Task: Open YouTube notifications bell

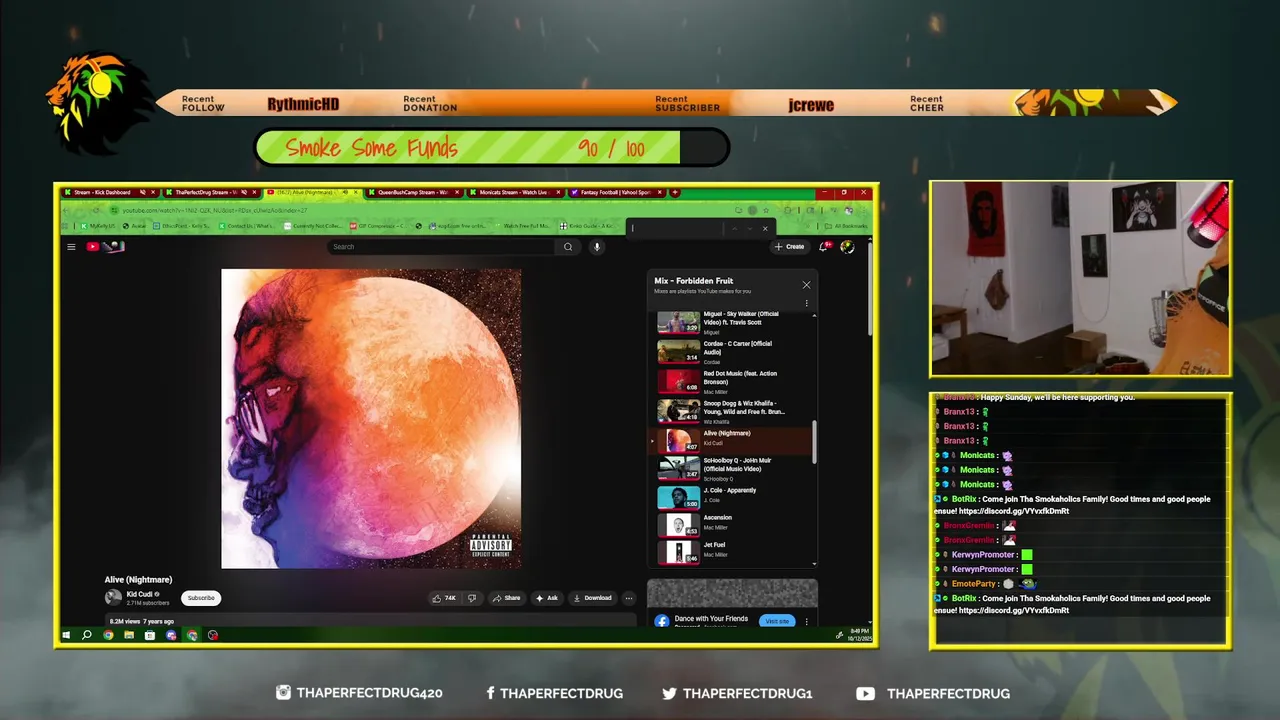Action: (824, 246)
